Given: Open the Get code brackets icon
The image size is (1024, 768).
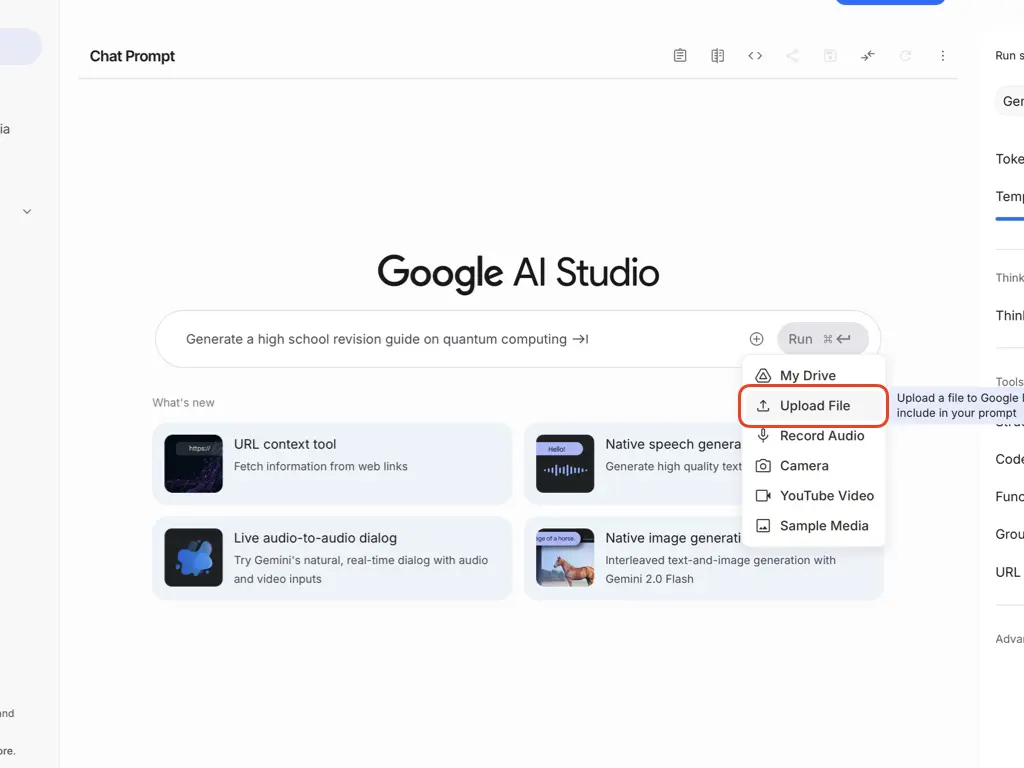Looking at the screenshot, I should point(755,56).
